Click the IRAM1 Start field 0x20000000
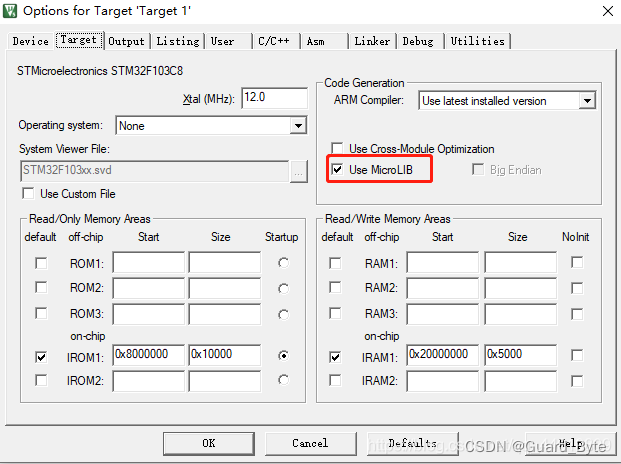 pos(442,355)
